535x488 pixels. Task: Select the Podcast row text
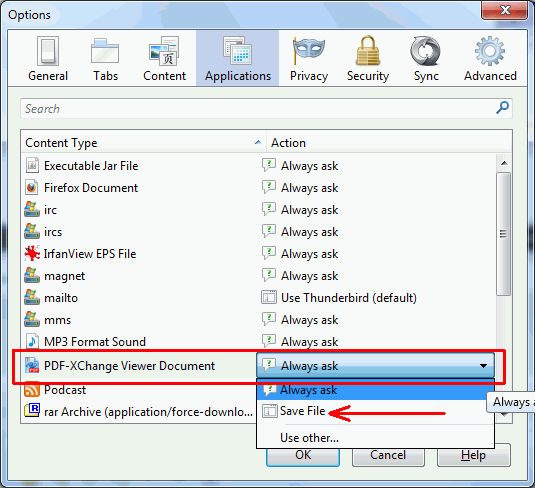tap(65, 390)
